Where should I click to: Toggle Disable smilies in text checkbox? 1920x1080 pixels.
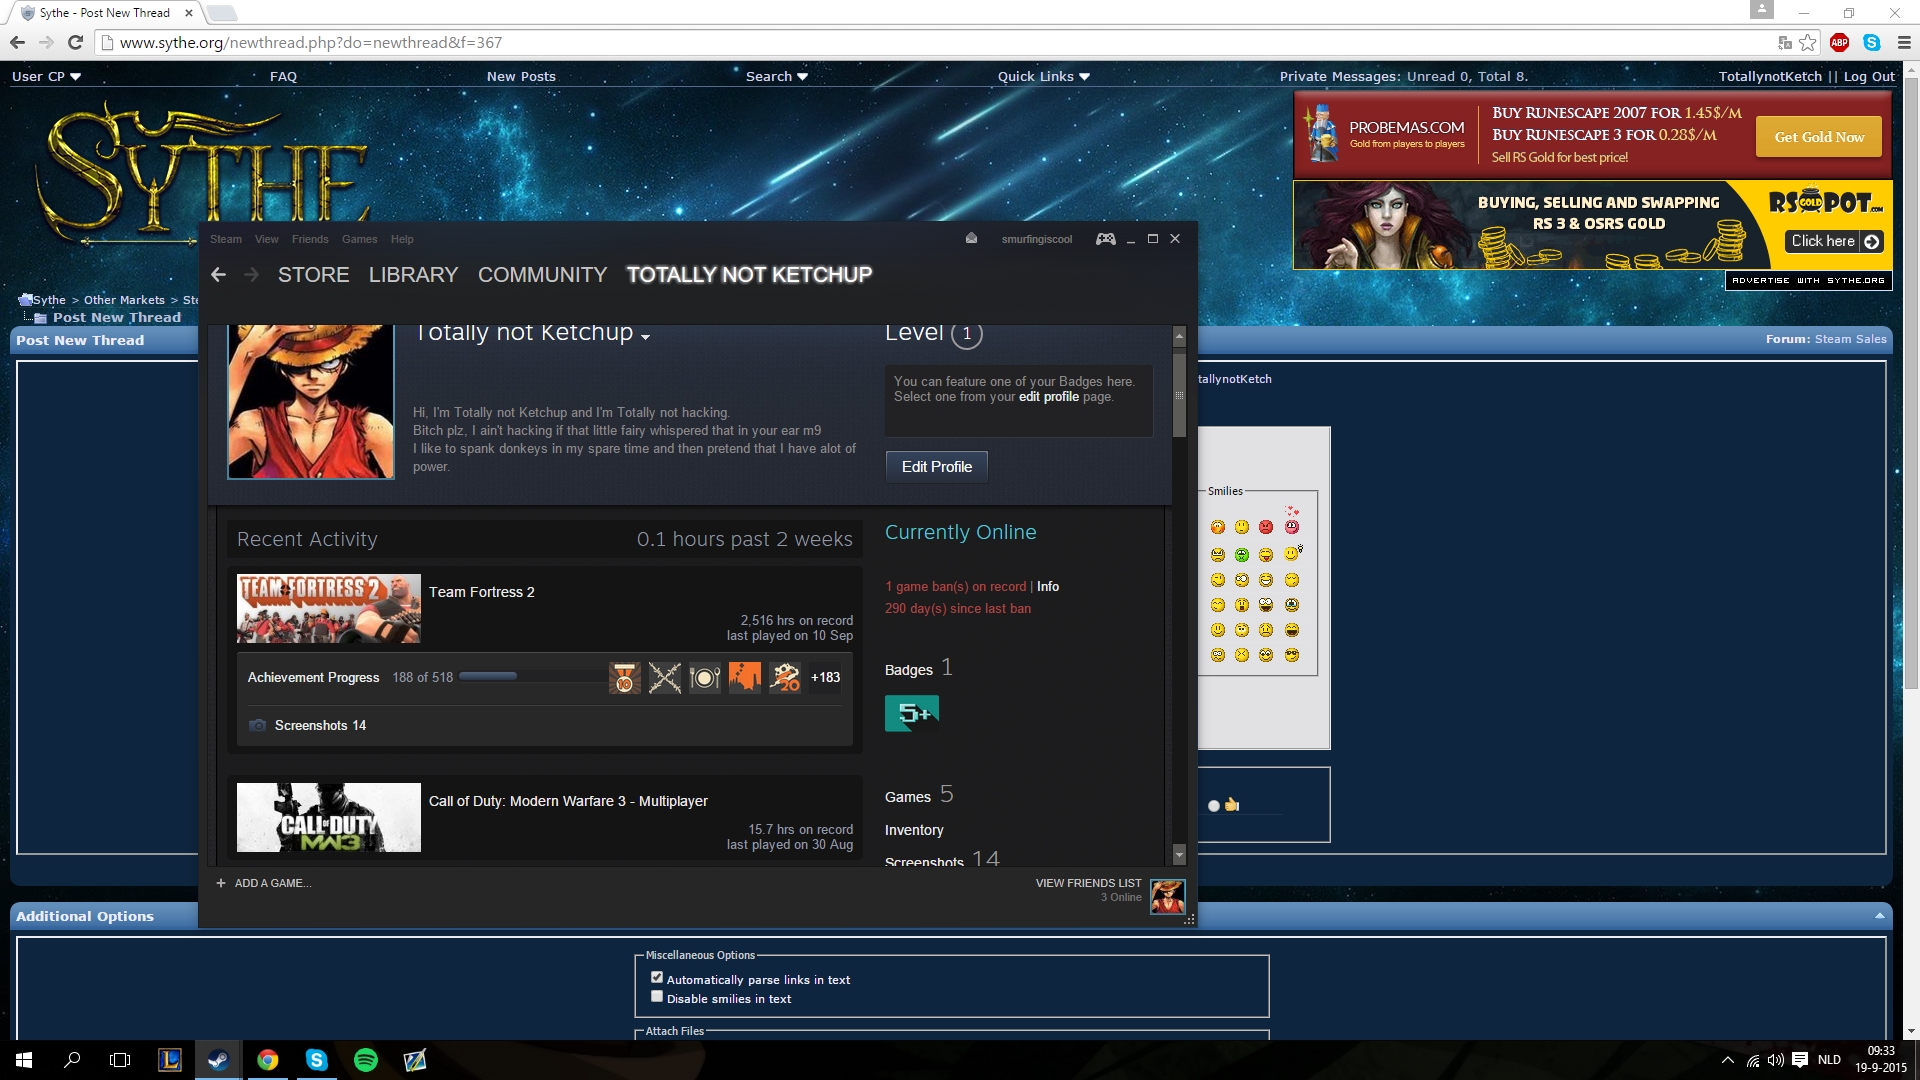(657, 997)
